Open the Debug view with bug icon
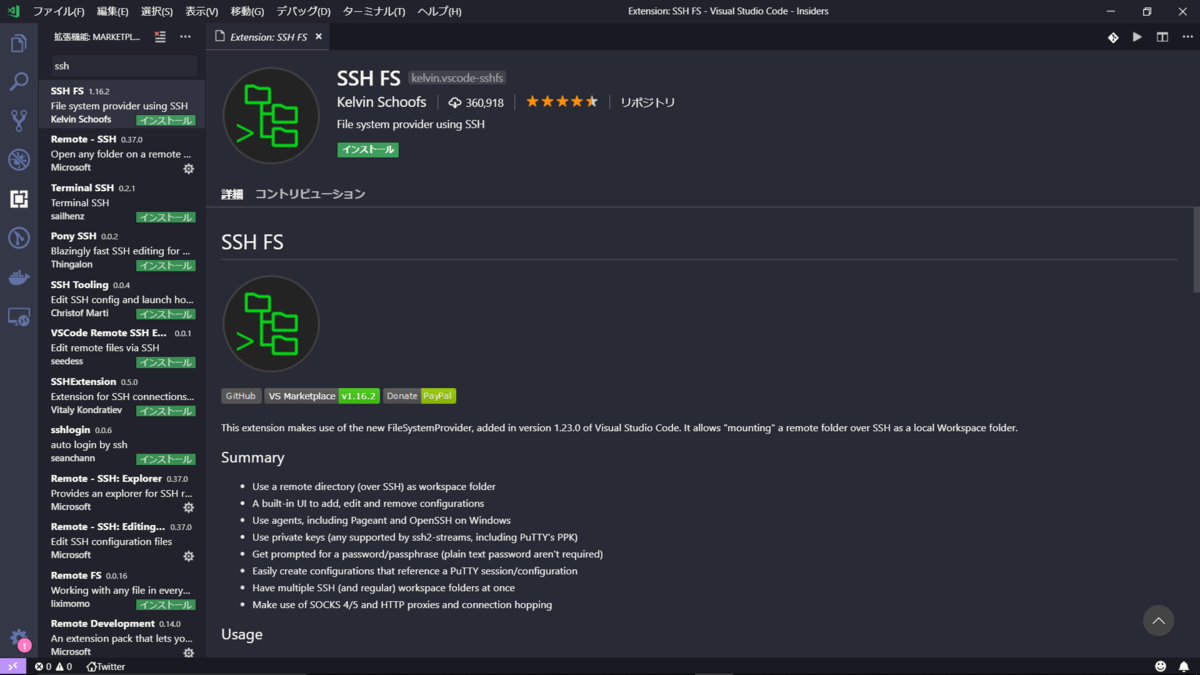Image resolution: width=1200 pixels, height=675 pixels. tap(18, 160)
